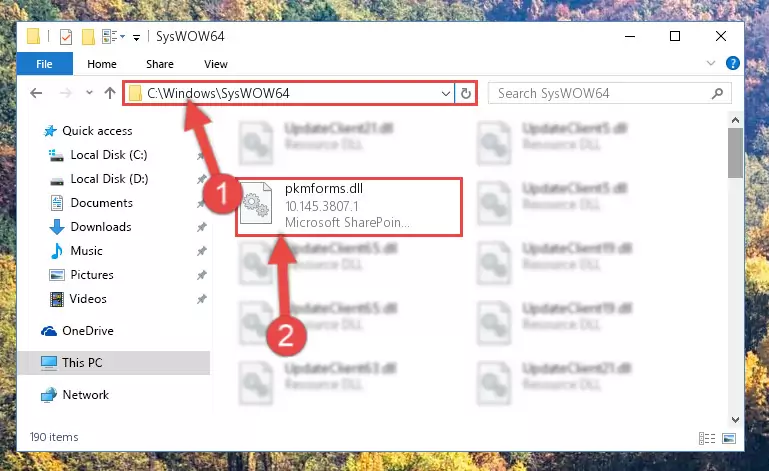
Task: Click the This PC monitor icon
Action: [x=49, y=363]
